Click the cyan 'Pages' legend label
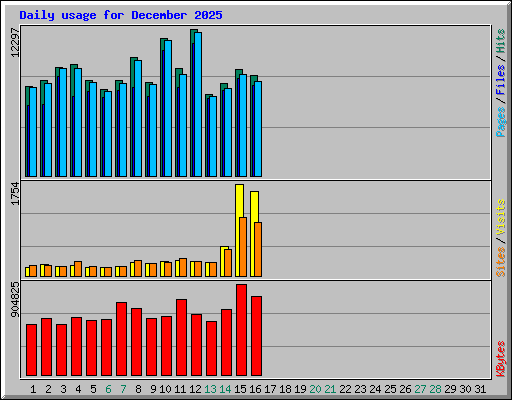 [x=501, y=122]
